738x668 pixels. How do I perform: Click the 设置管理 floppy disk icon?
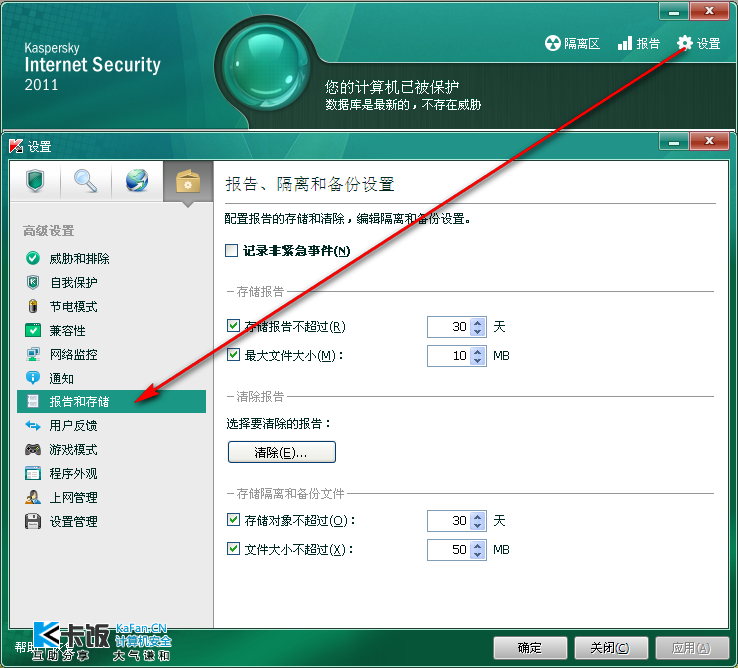[x=32, y=521]
